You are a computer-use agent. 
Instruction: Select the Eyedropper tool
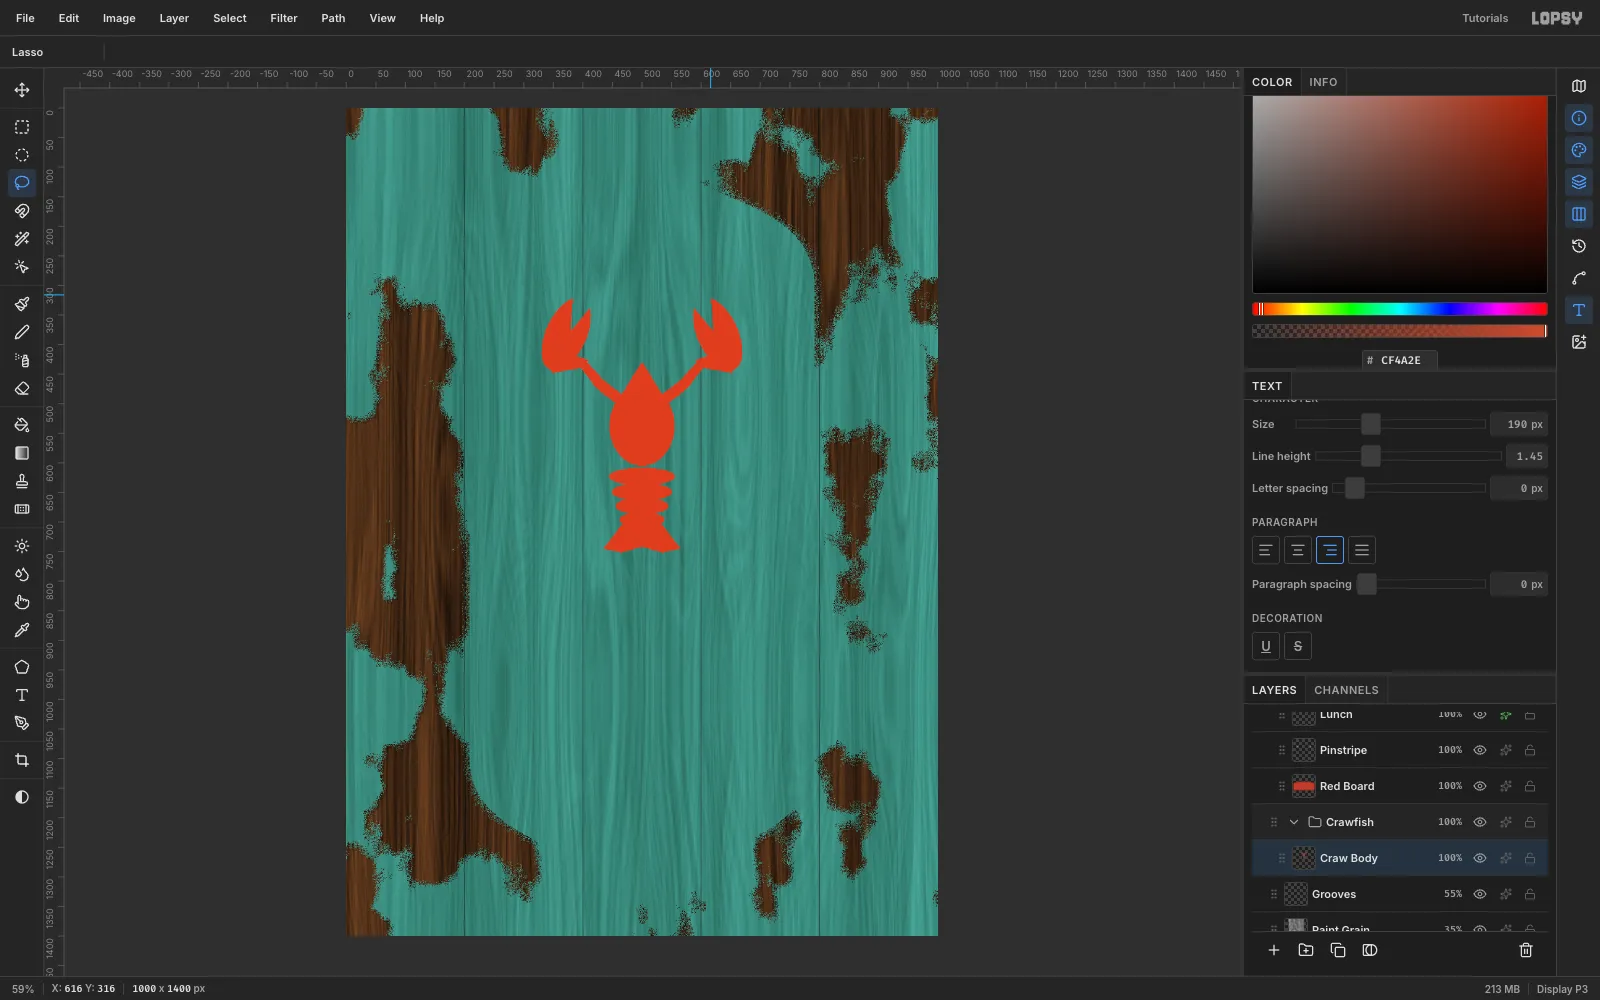[22, 630]
